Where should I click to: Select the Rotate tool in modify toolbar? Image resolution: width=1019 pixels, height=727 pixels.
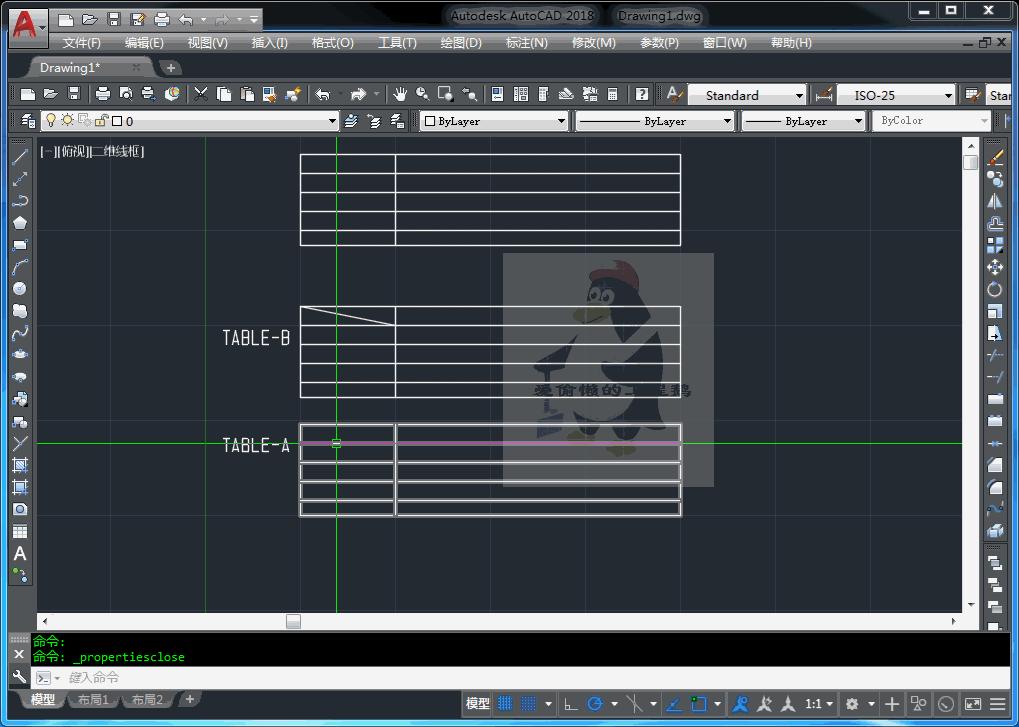pyautogui.click(x=995, y=289)
